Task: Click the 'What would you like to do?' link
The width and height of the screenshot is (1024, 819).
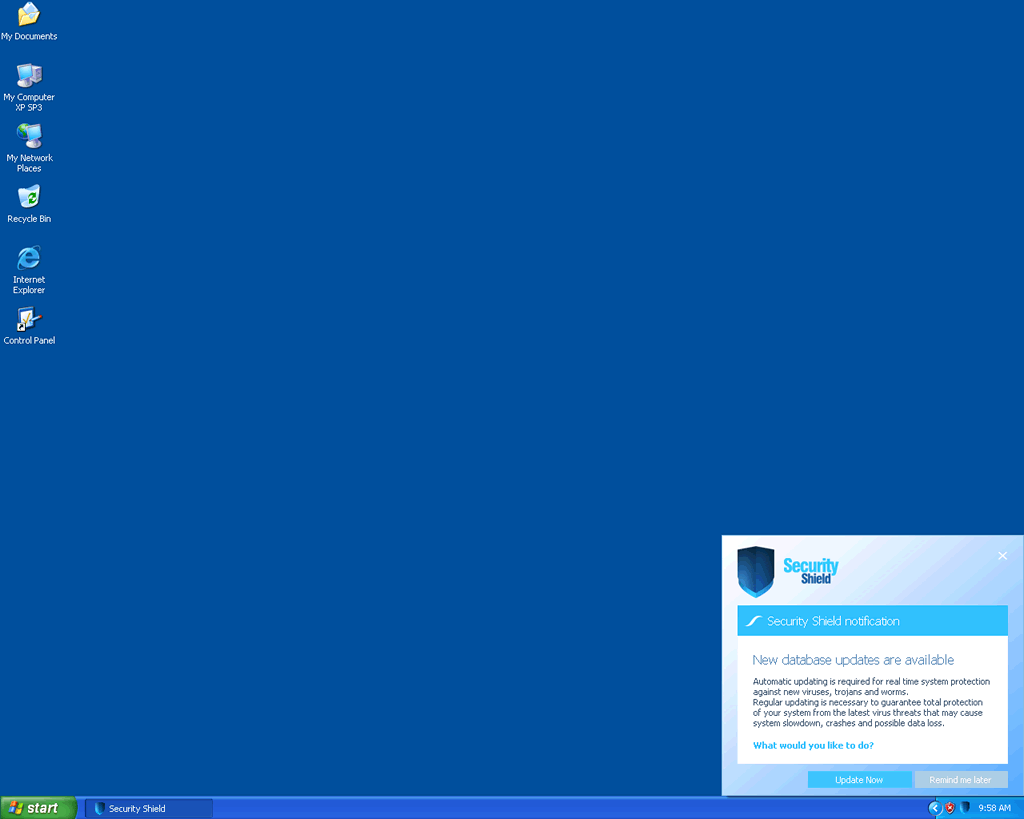Action: point(813,745)
